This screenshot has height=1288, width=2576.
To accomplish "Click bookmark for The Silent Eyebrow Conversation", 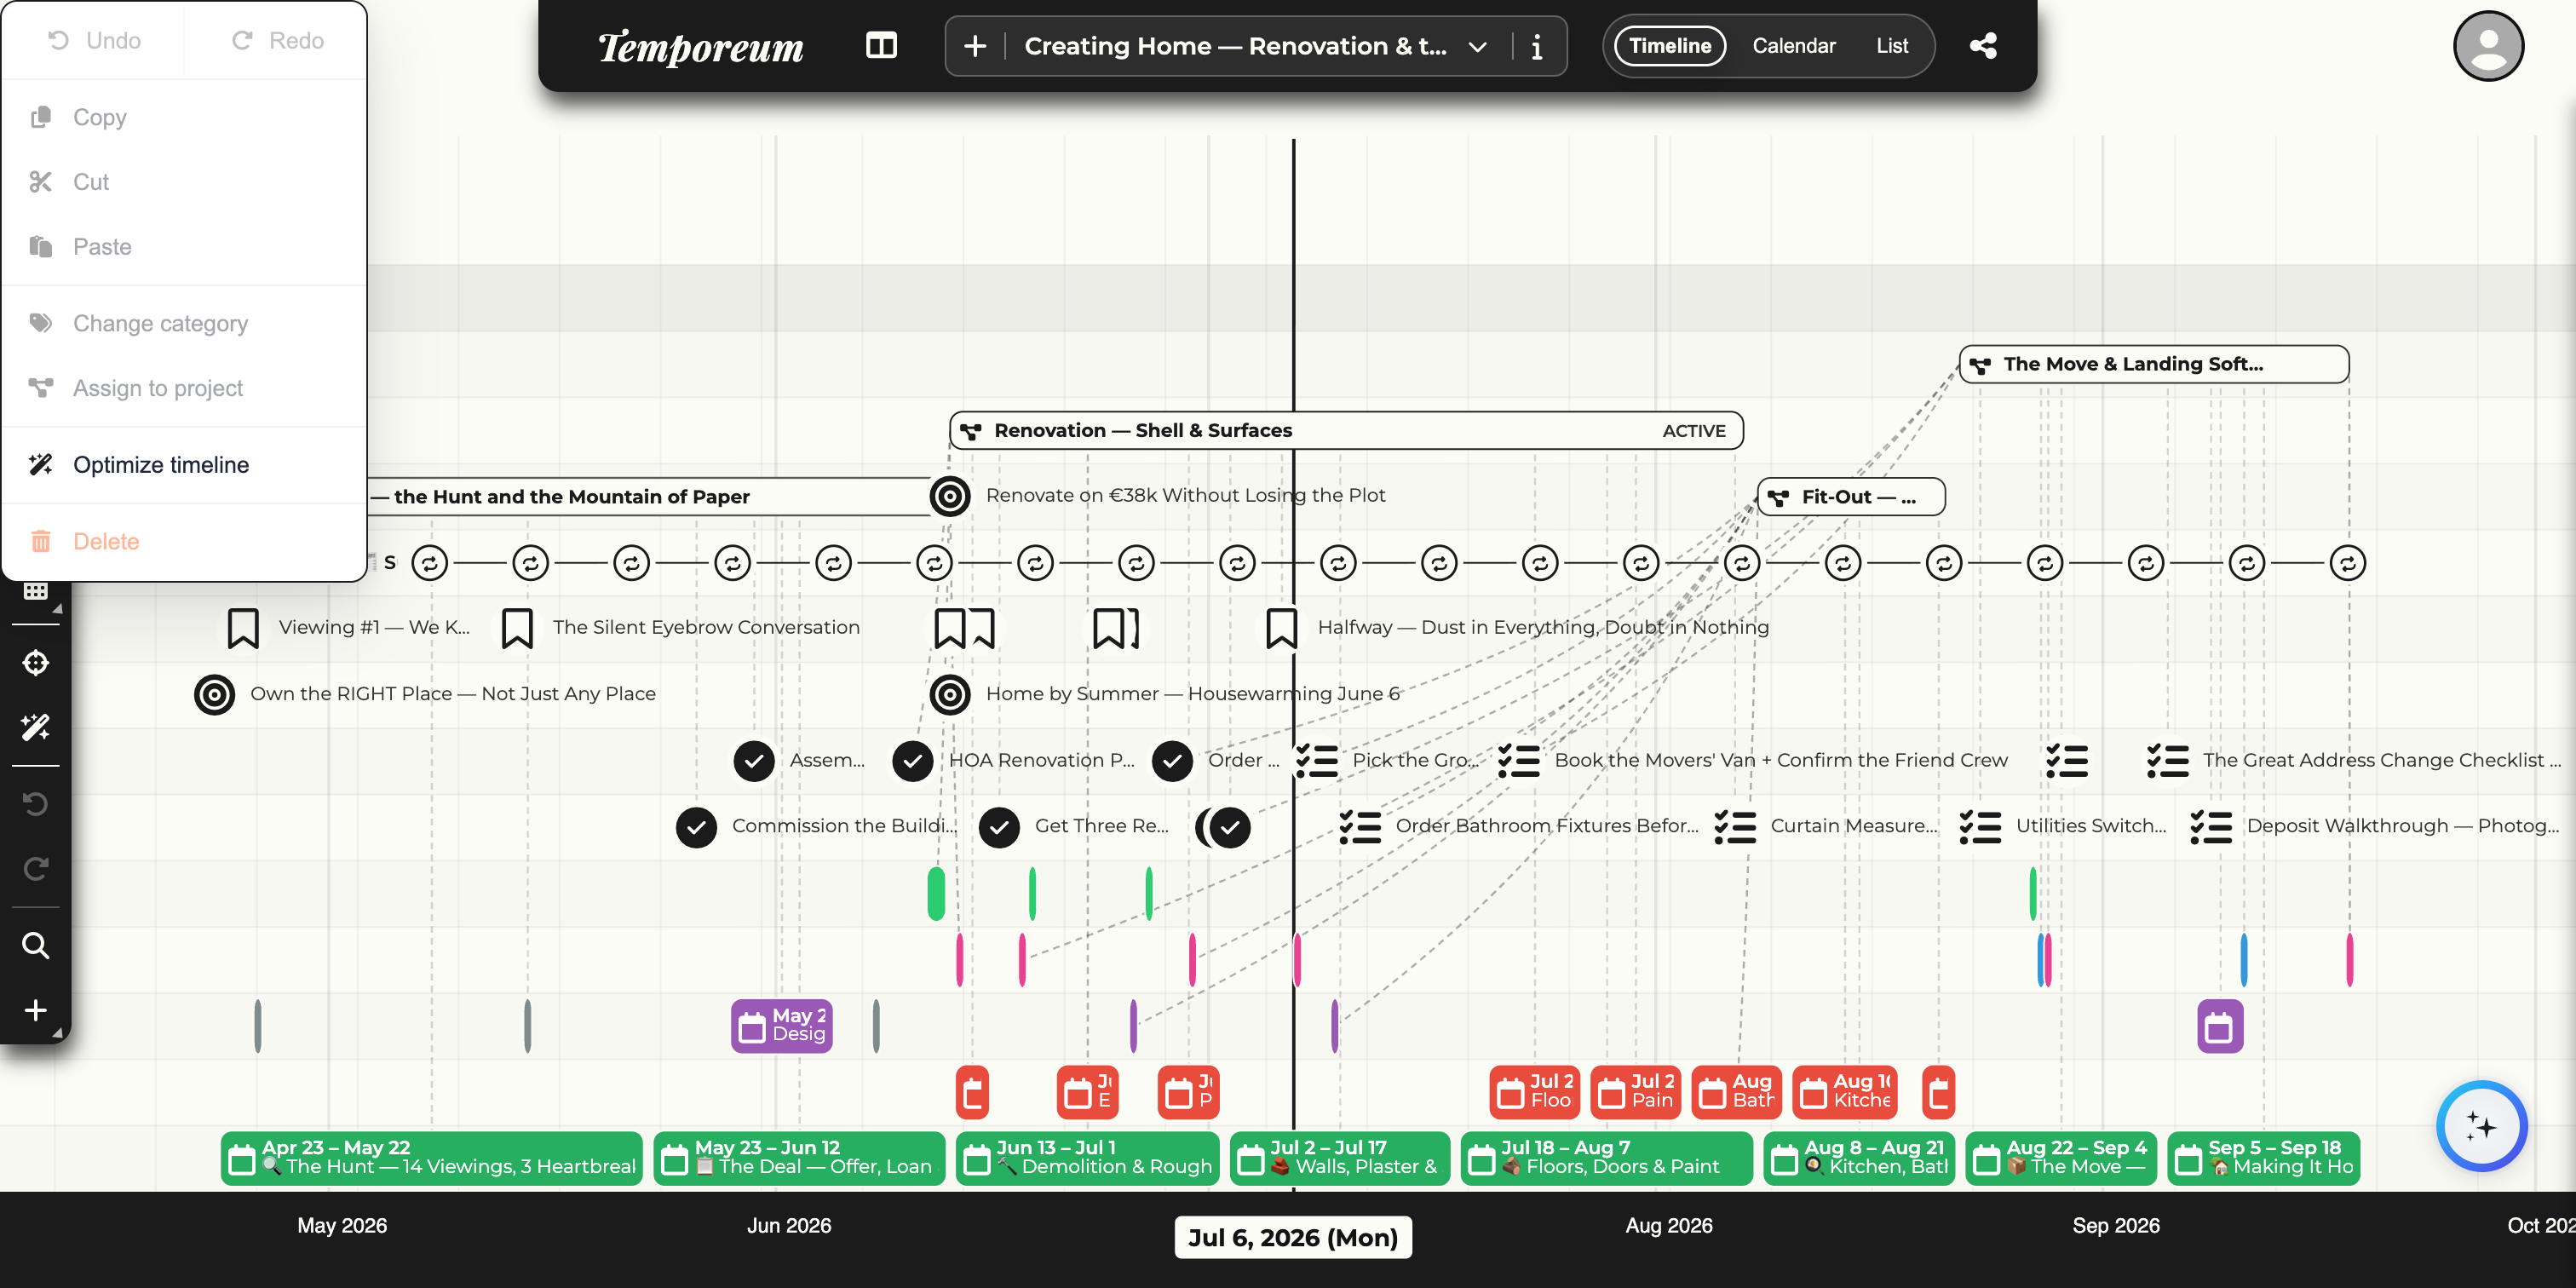I will (x=517, y=628).
